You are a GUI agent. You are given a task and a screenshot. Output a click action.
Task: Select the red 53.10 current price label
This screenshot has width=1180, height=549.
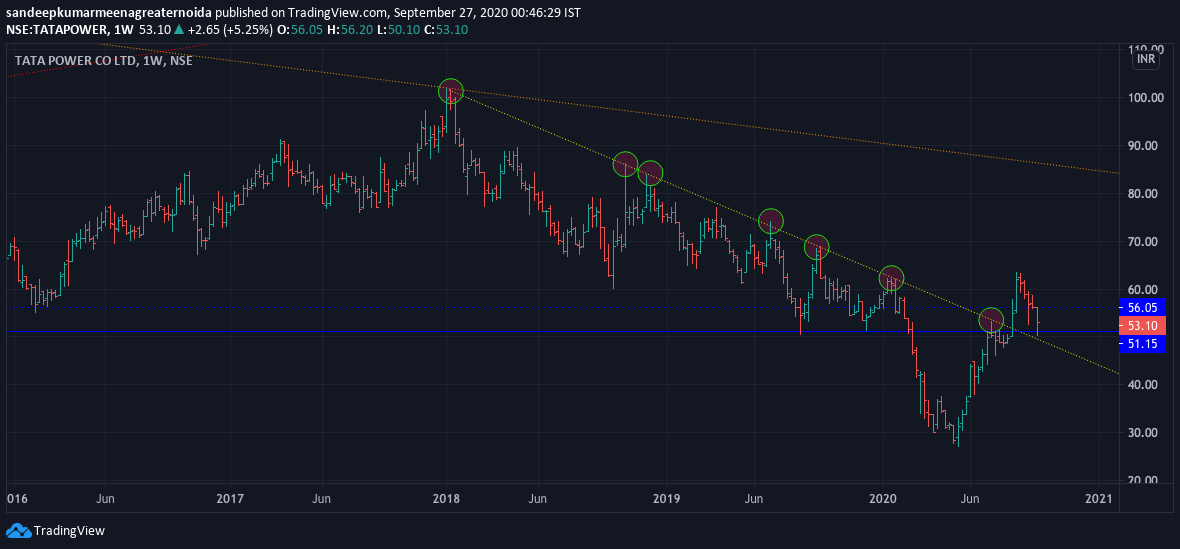(1142, 326)
